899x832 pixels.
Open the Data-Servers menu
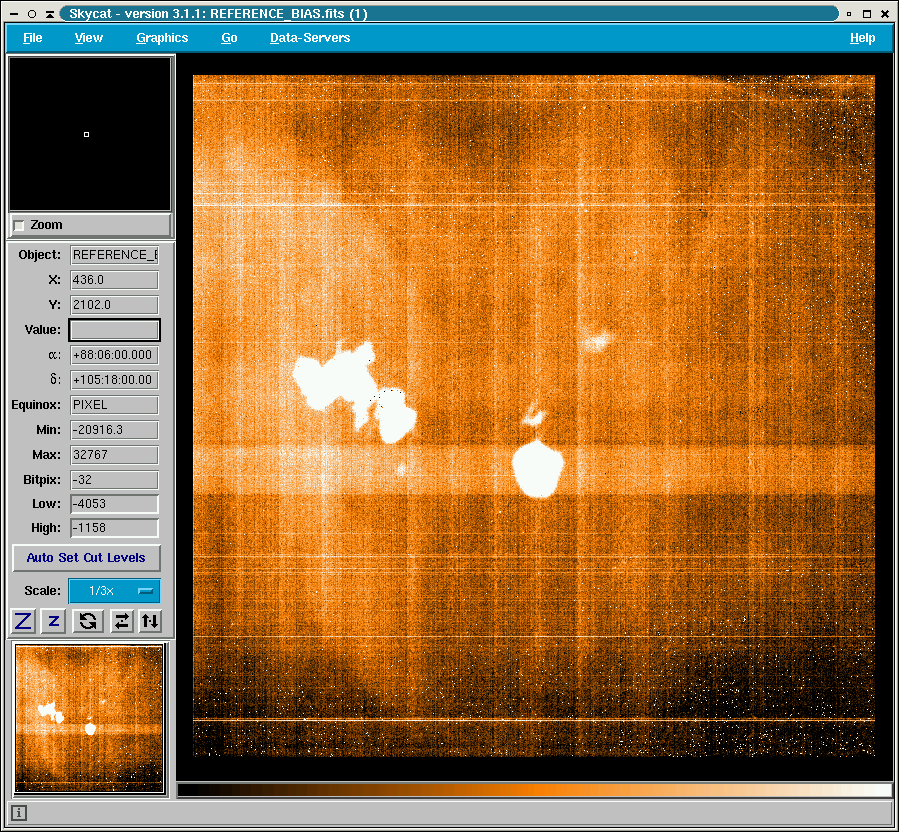tap(310, 38)
